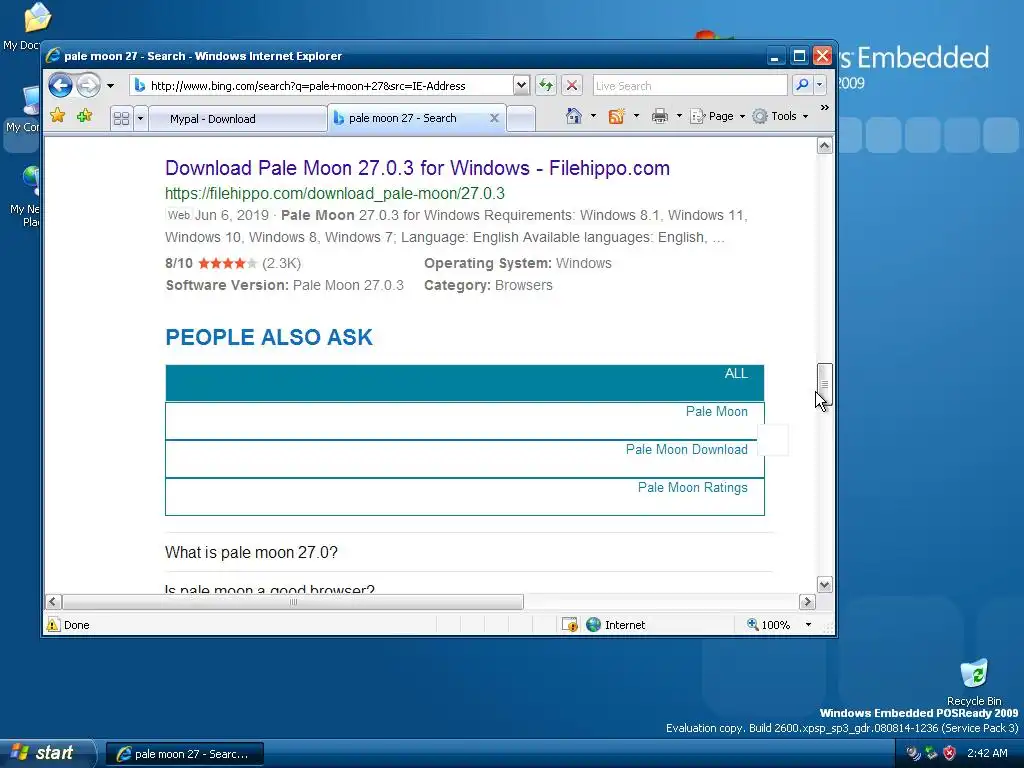Open the search provider options dropdown
Viewport: 1024px width, 768px height.
point(820,85)
